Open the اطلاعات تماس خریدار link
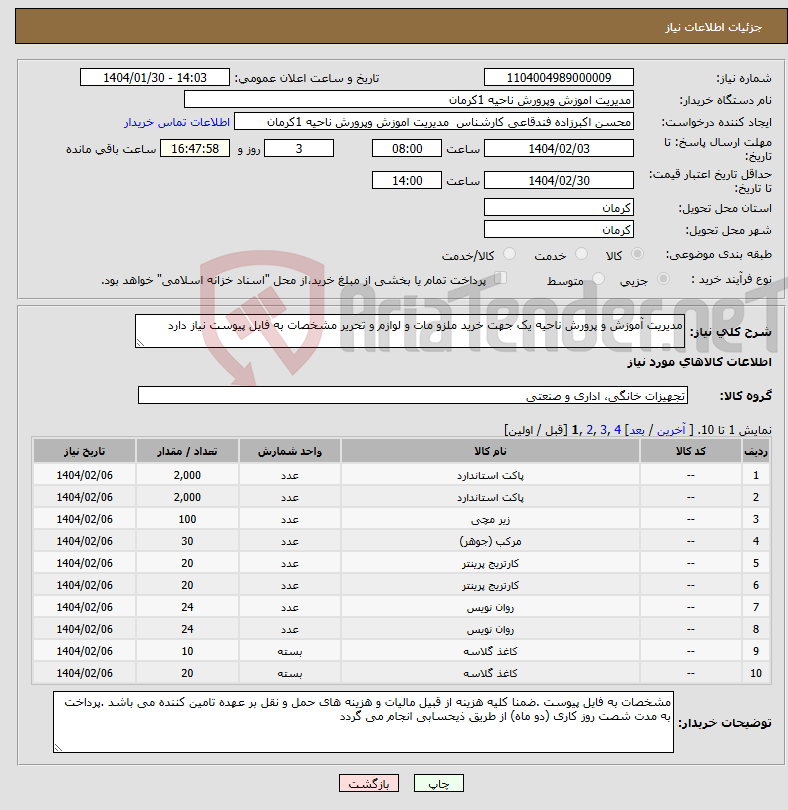 (x=177, y=122)
